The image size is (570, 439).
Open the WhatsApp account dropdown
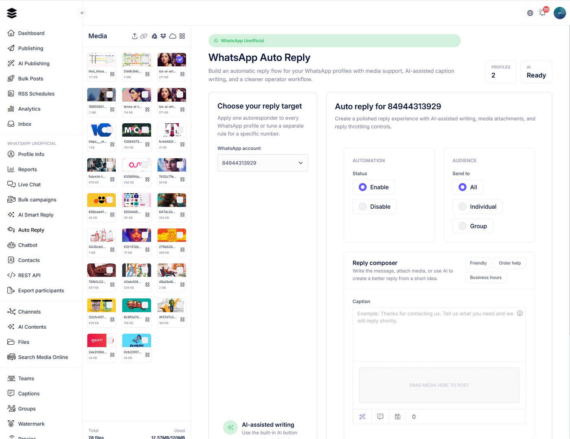click(x=262, y=163)
